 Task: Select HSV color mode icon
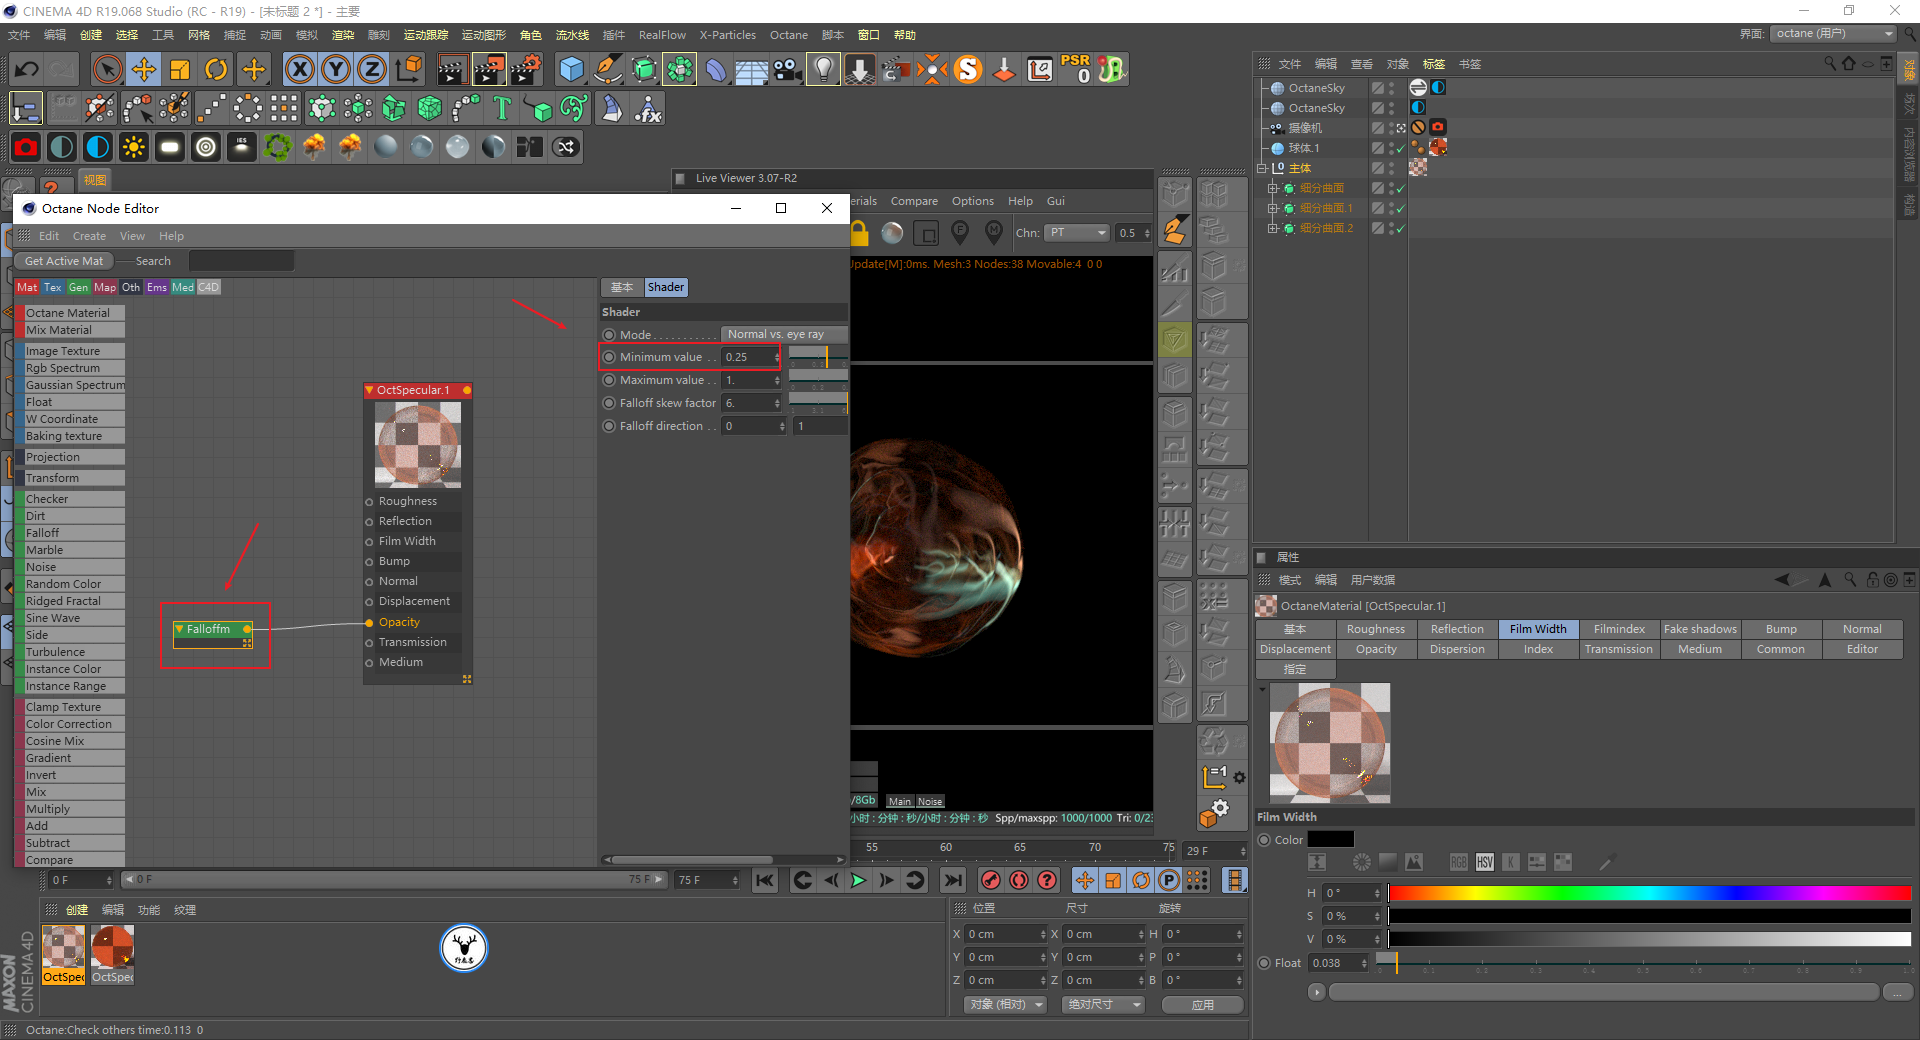coord(1485,862)
